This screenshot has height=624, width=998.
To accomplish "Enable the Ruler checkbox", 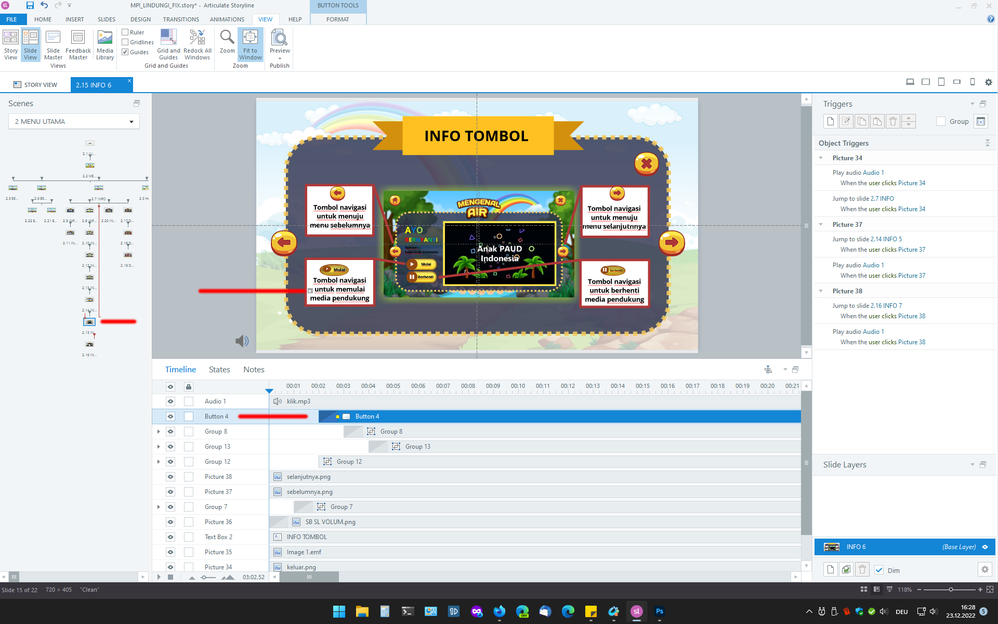I will 125,32.
